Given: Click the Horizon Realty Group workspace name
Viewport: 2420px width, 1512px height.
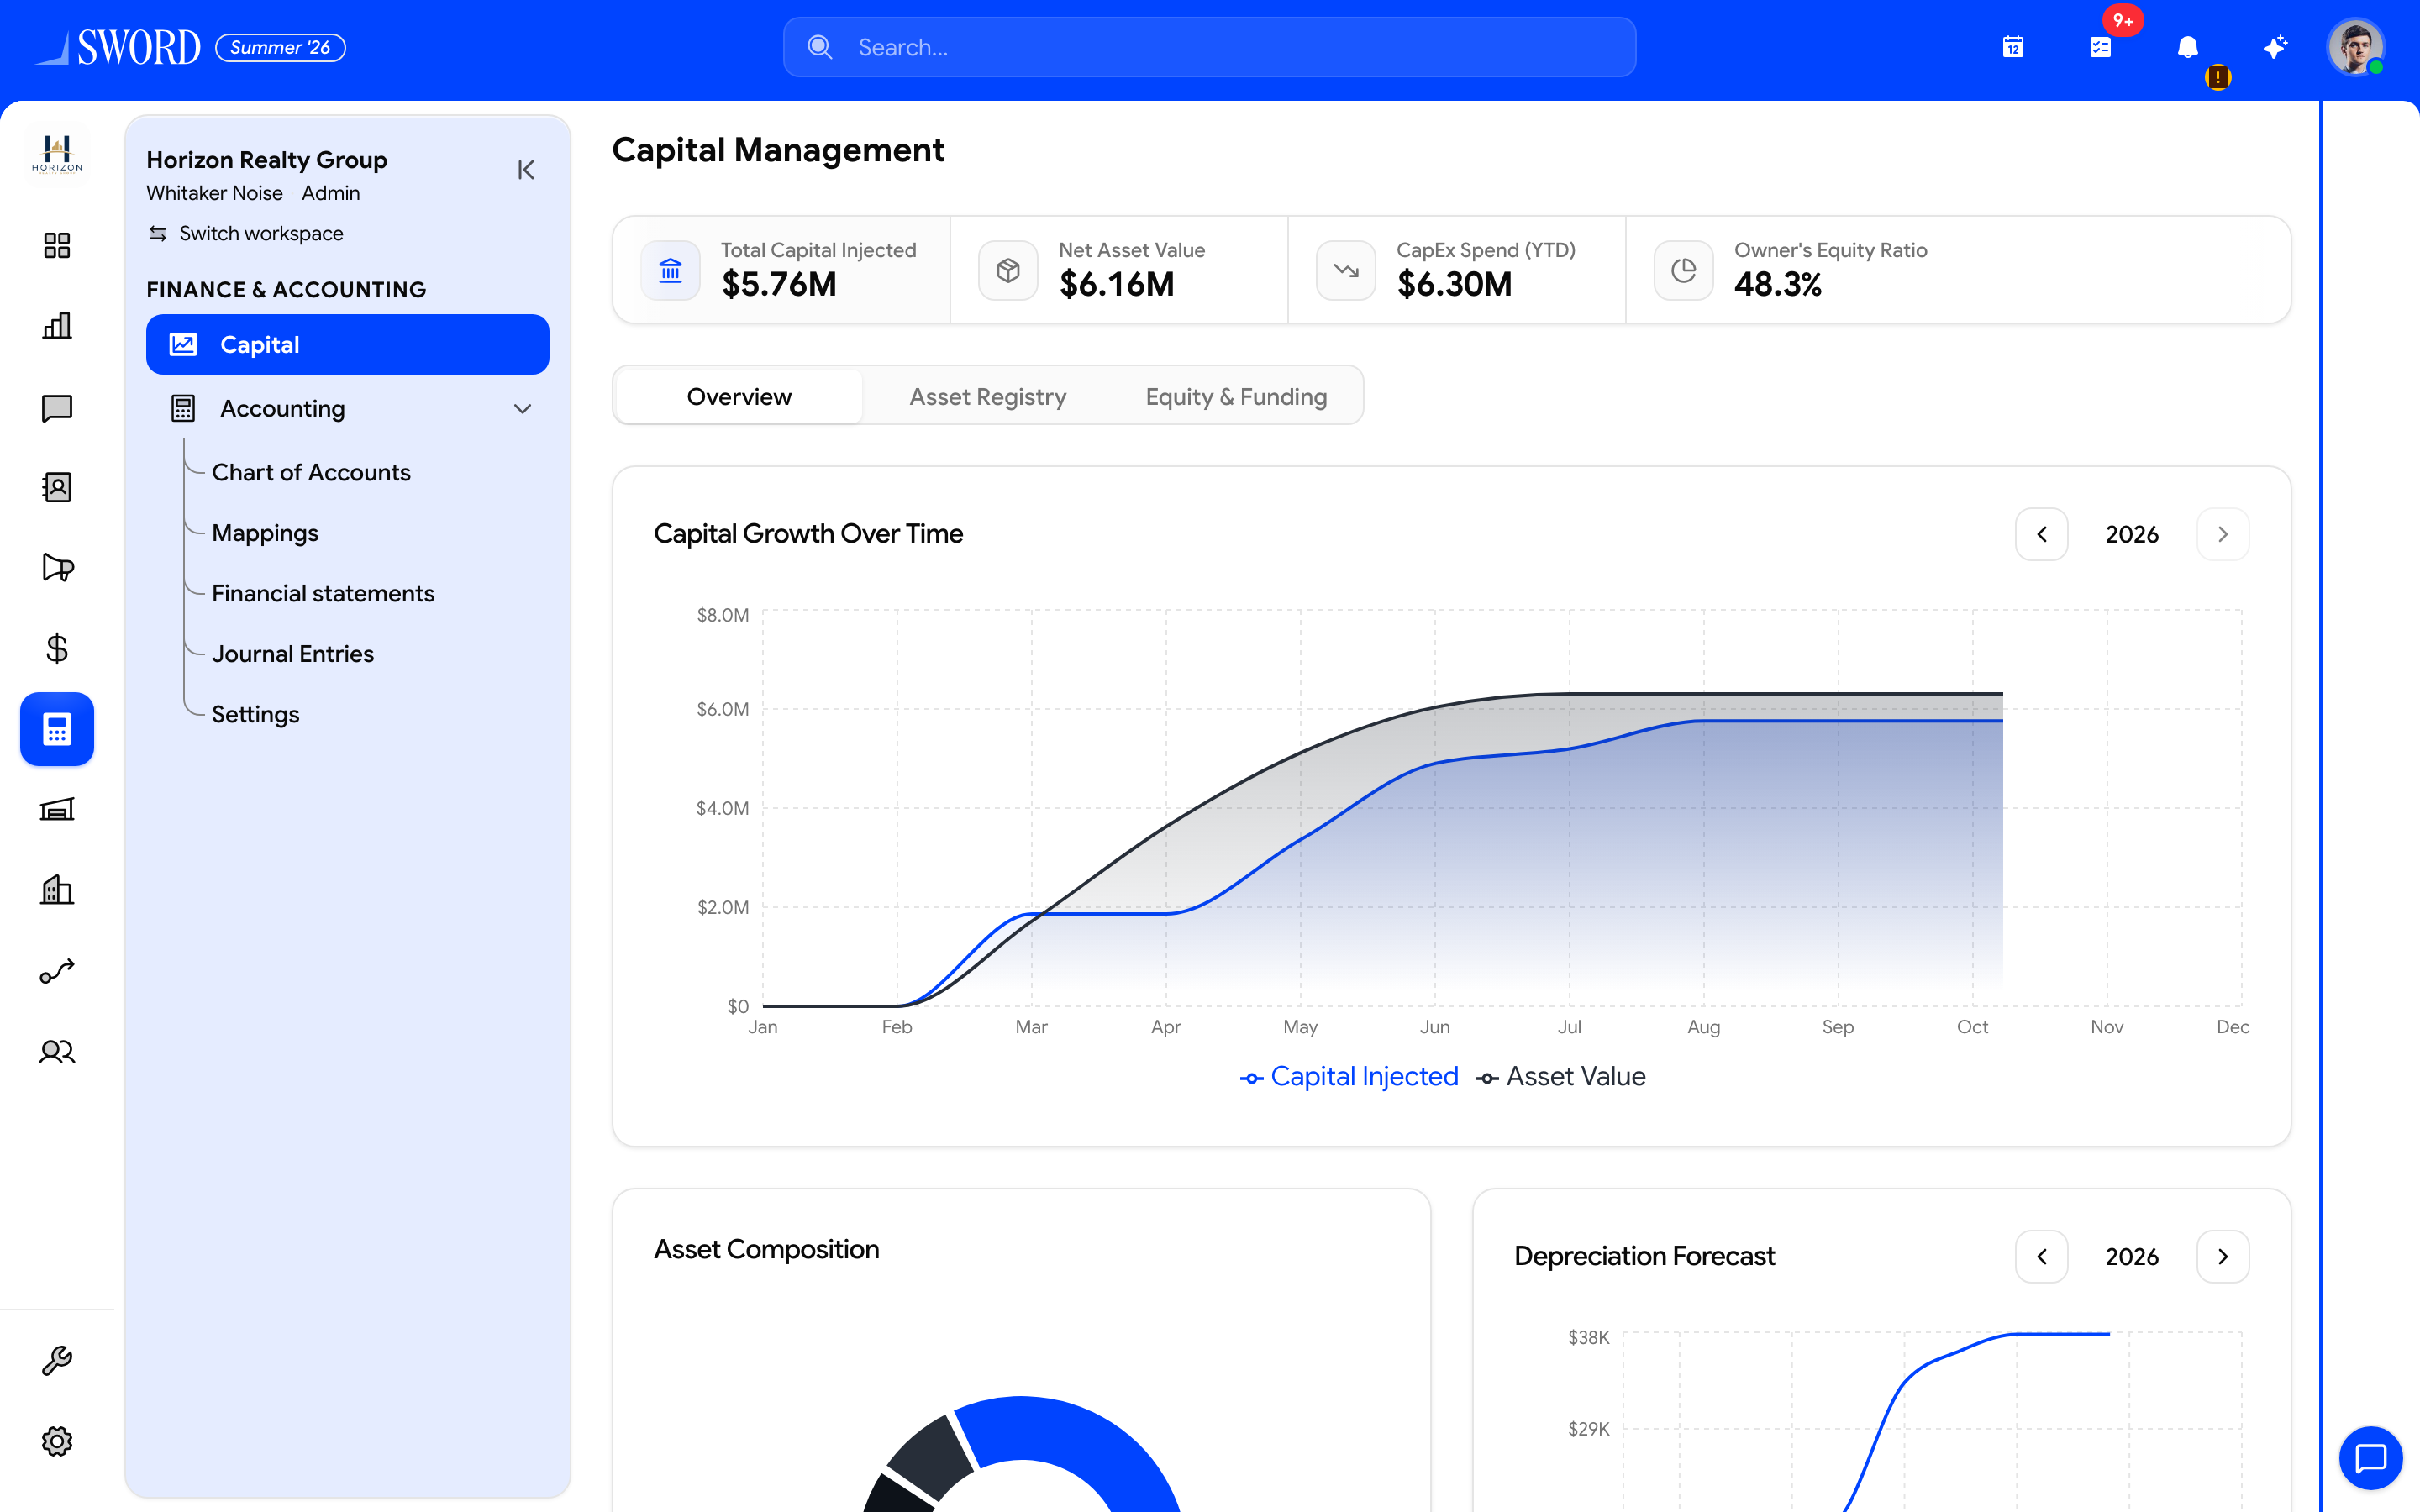Looking at the screenshot, I should point(266,160).
